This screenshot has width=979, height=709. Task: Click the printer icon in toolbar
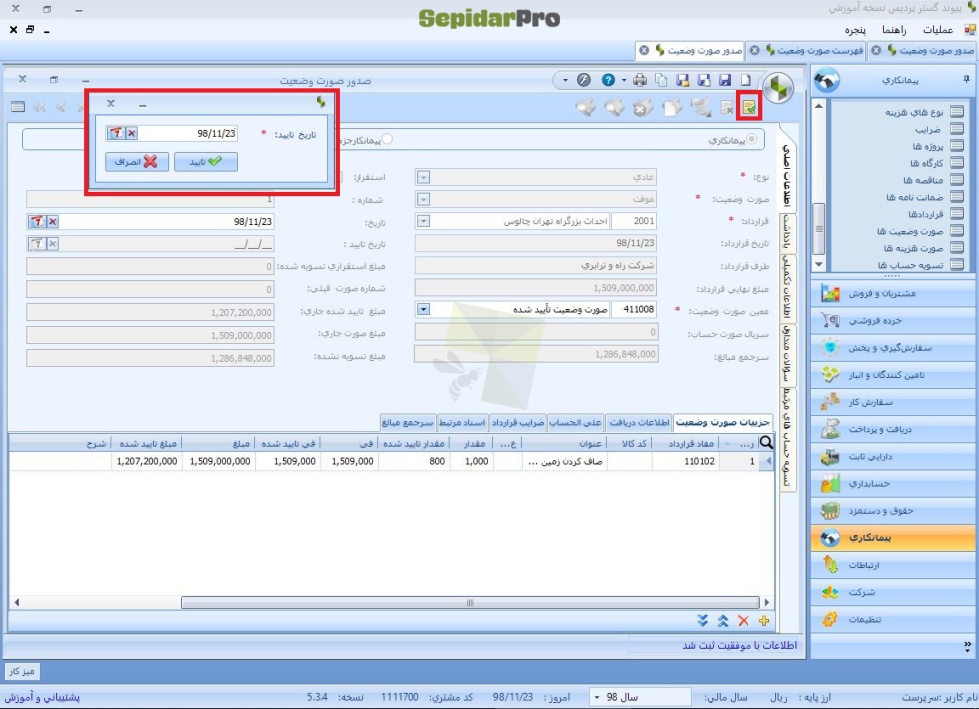pos(640,80)
